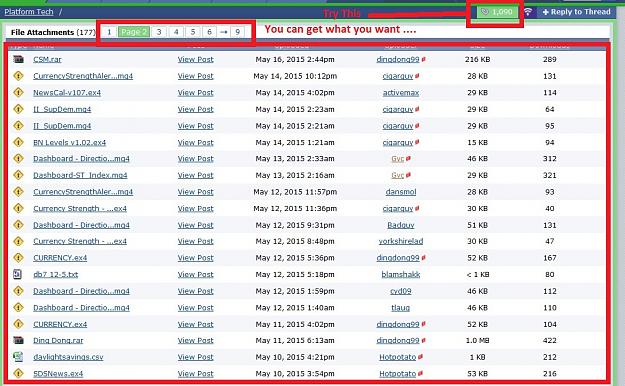Open db7 12-5.txt file link
Screen dimensions: 625x386
click(55, 274)
